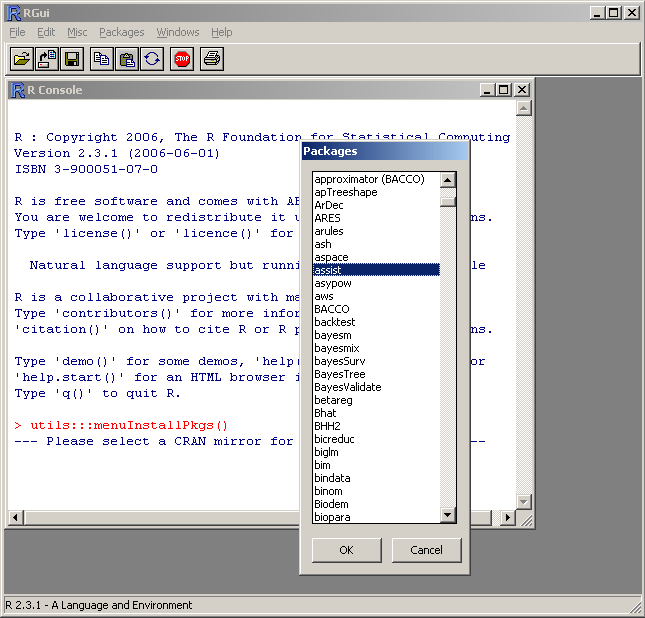645x618 pixels.
Task: Select package bayesSurv in list
Action: coord(376,361)
